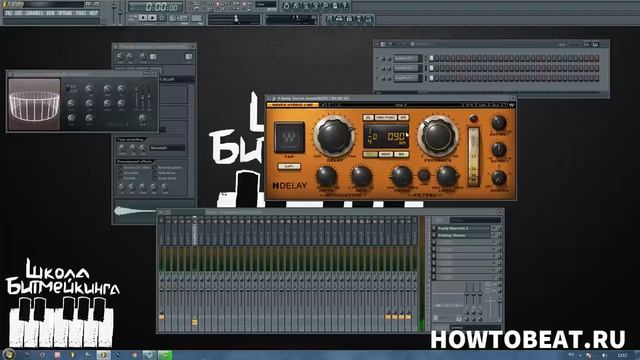This screenshot has width=640, height=360.
Task: Open third channel's name button in step sequencer
Action: pos(407,78)
